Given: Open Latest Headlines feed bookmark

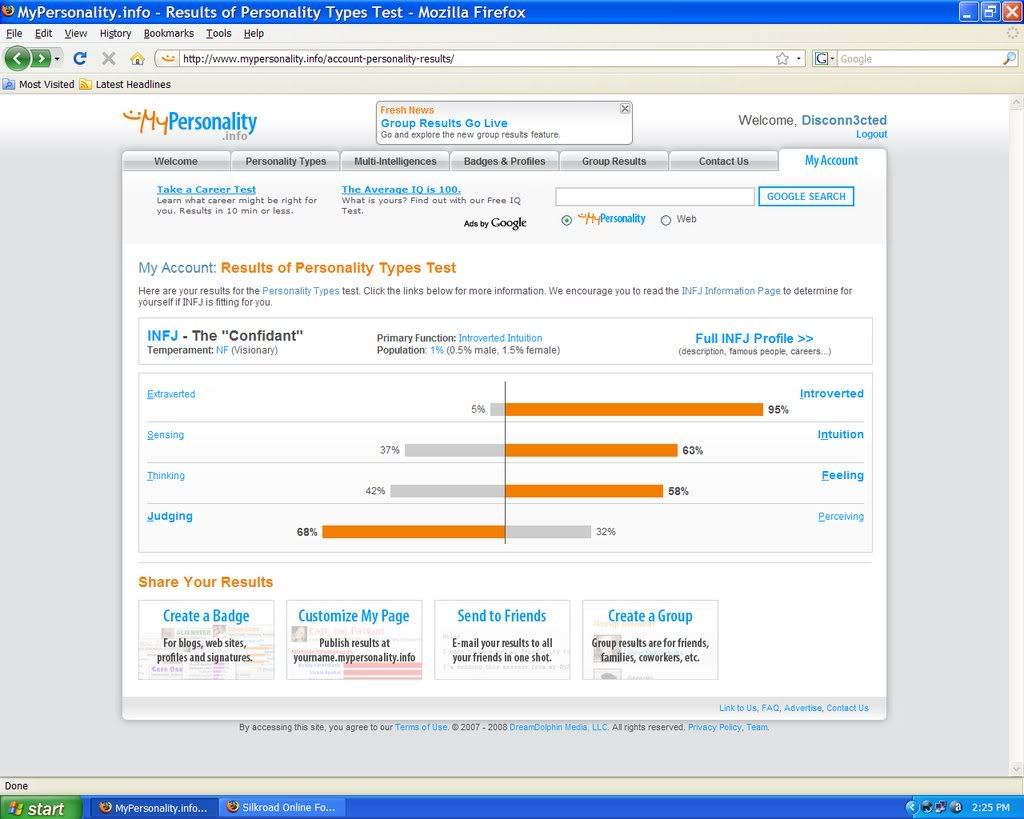Looking at the screenshot, I should coord(132,84).
